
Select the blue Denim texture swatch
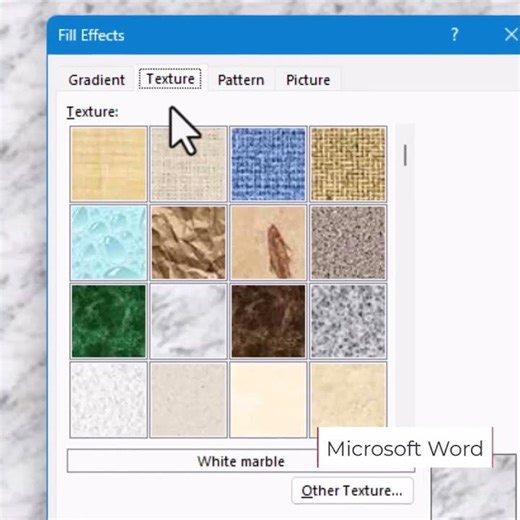268,164
